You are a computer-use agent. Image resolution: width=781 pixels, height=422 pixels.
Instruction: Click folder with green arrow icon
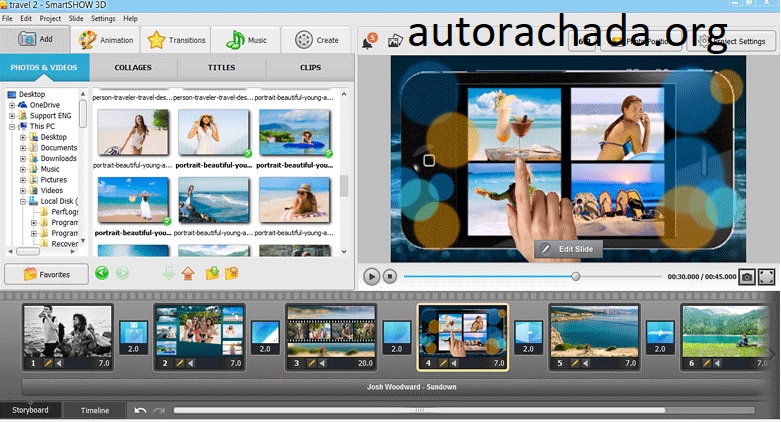[213, 273]
